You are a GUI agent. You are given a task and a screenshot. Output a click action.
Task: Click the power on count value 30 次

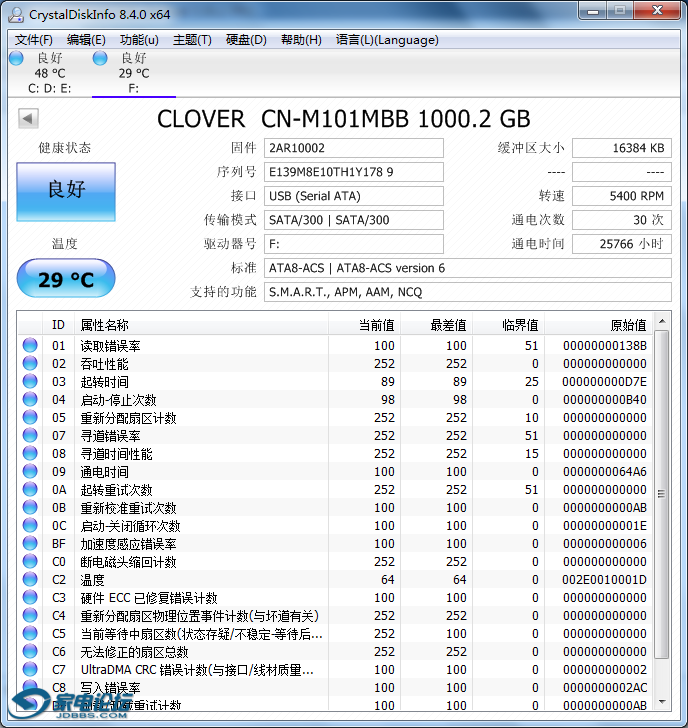[x=622, y=220]
